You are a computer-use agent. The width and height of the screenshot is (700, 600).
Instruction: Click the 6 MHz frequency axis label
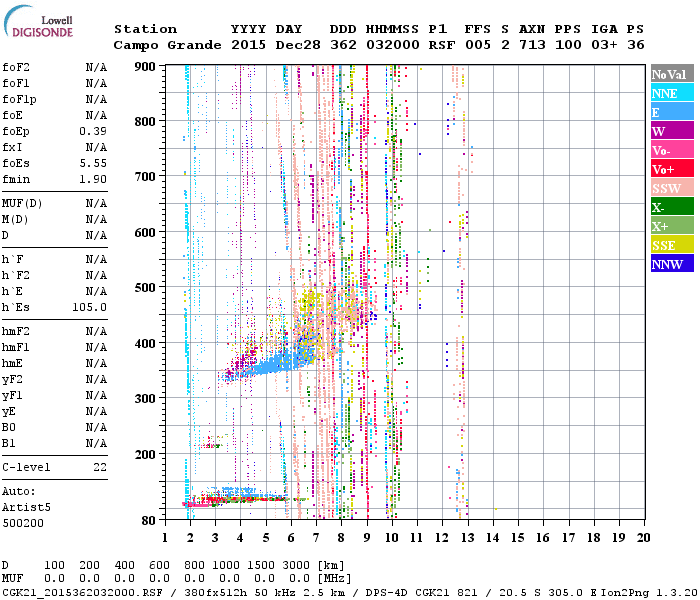pos(291,538)
